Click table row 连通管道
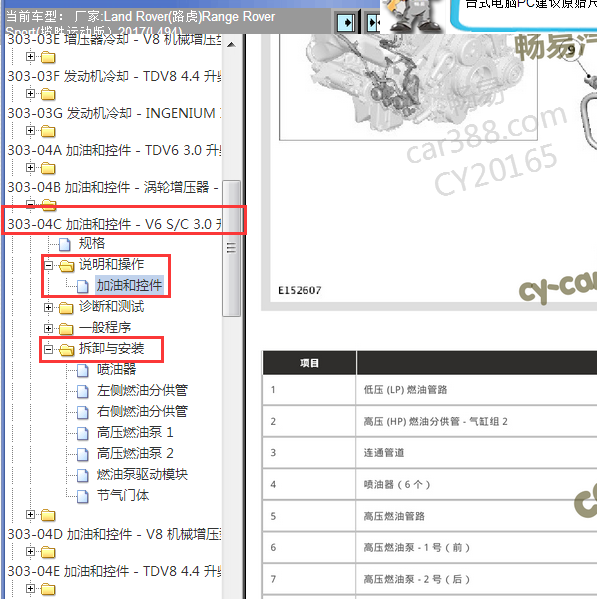The image size is (597, 599). 430,453
